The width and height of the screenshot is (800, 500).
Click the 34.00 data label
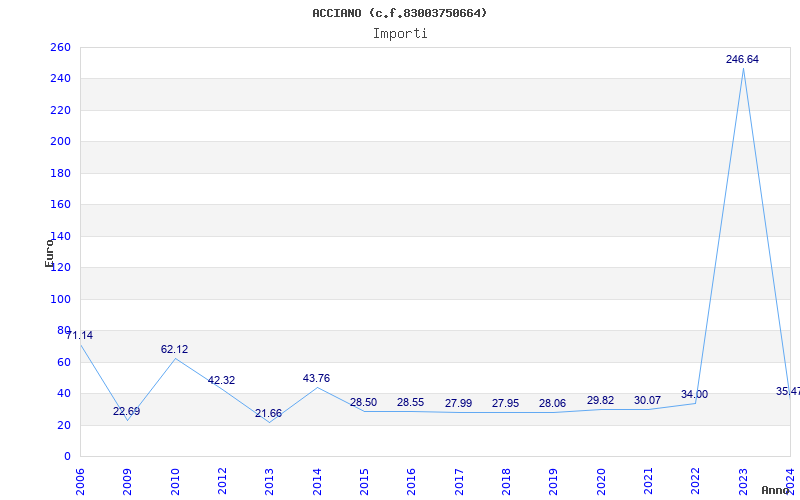tap(694, 394)
